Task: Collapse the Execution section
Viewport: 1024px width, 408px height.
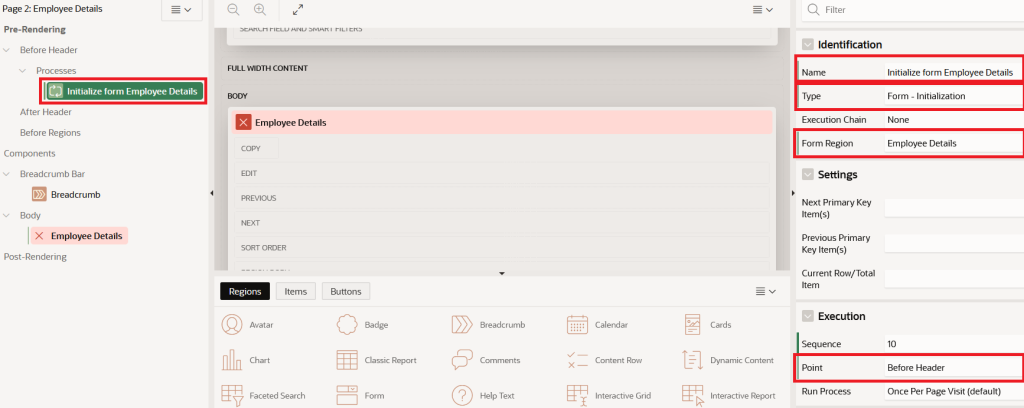Action: (808, 316)
